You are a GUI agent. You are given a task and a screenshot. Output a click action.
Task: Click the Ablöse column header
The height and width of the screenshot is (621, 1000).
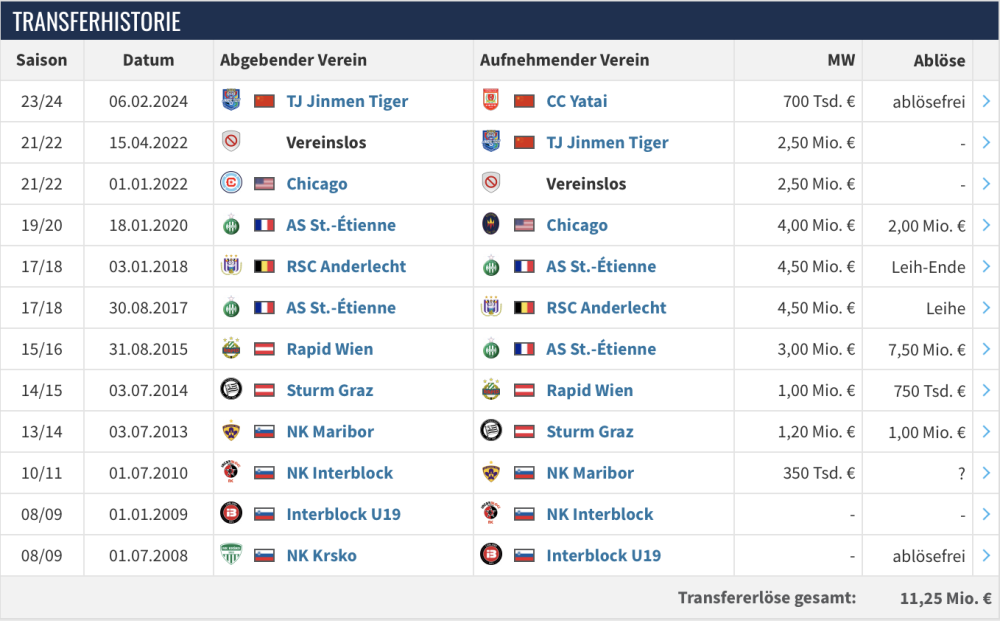point(939,60)
